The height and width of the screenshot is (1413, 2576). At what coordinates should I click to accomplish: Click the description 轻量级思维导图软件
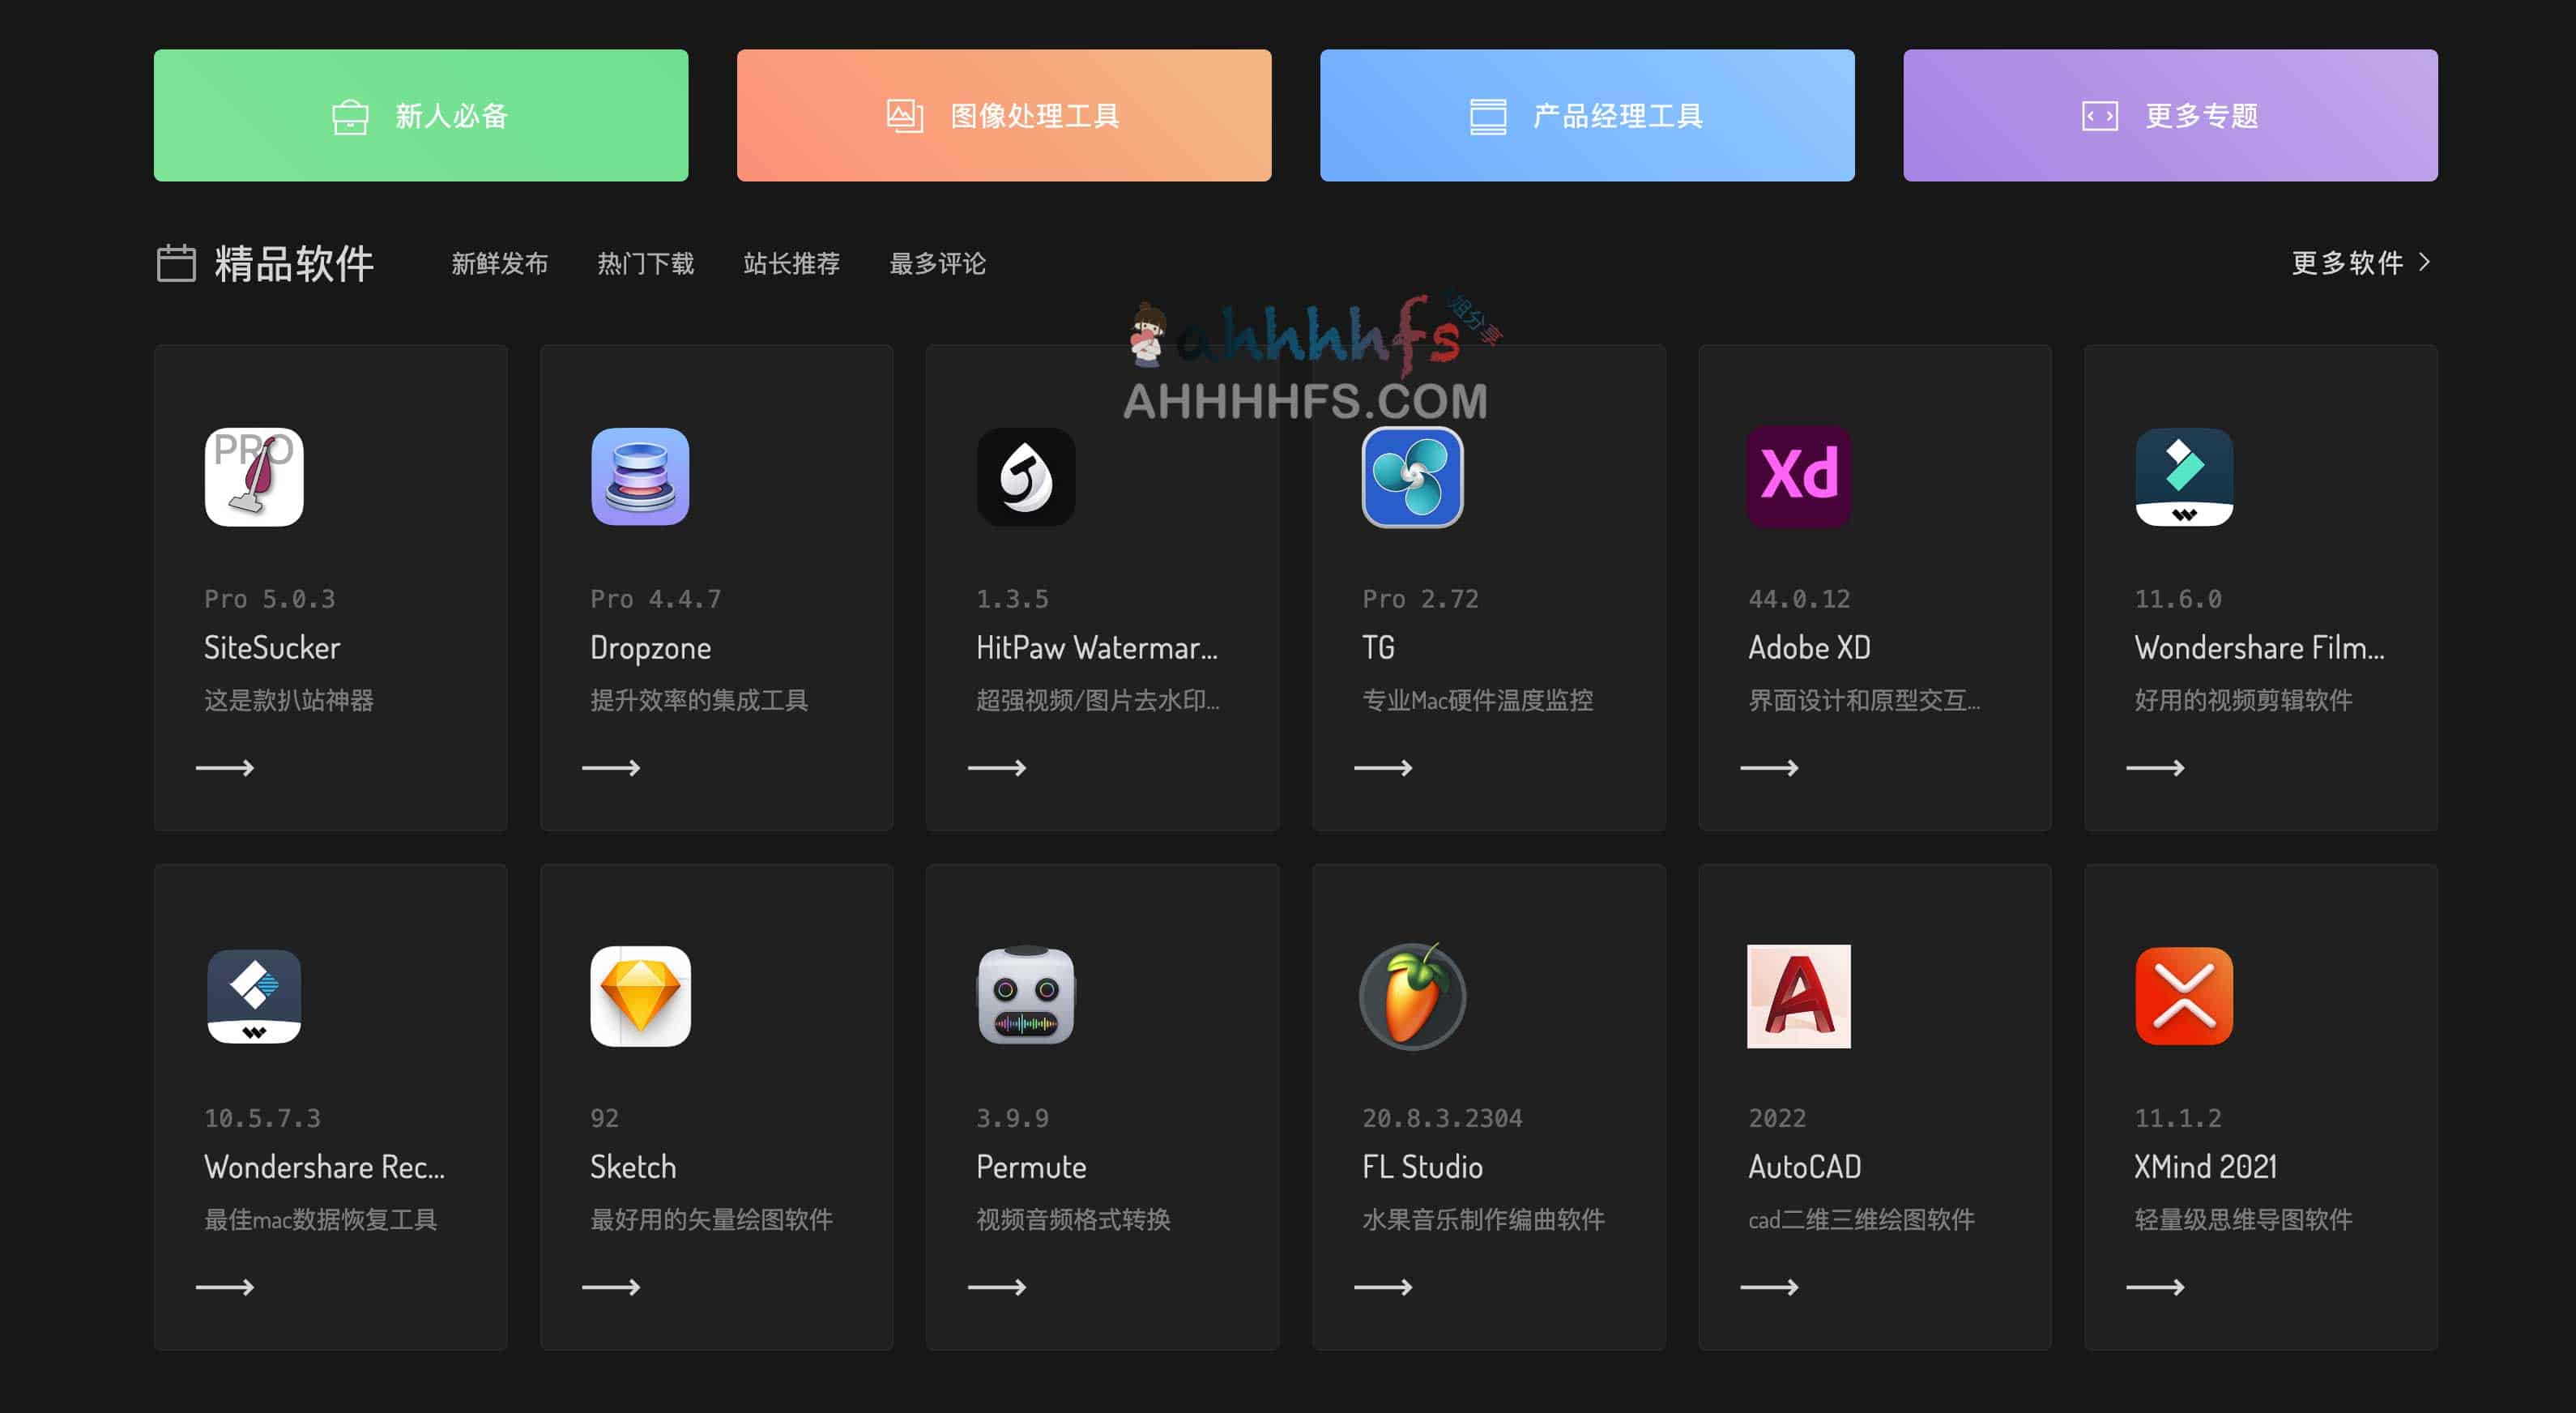[x=2243, y=1219]
